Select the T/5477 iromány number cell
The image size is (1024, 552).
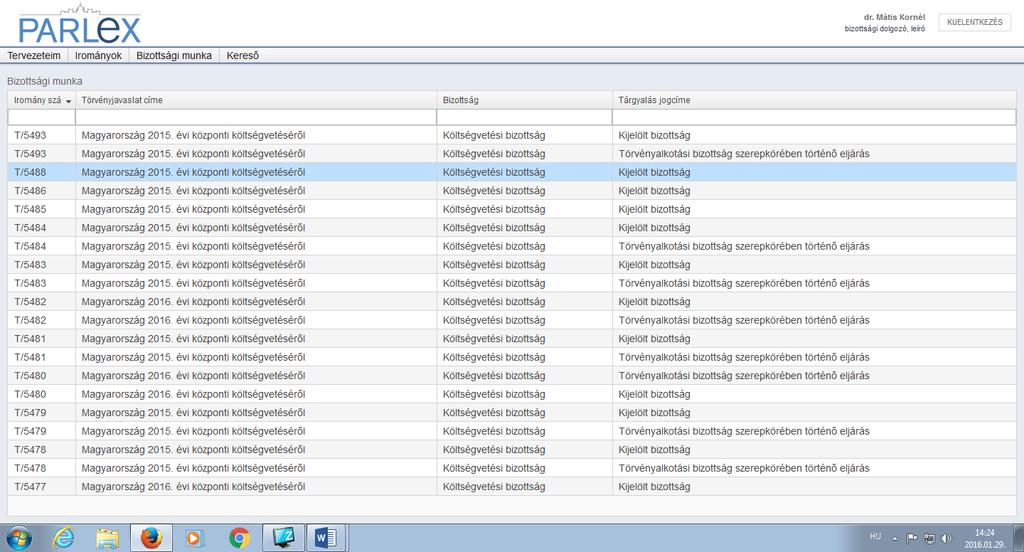coord(42,487)
